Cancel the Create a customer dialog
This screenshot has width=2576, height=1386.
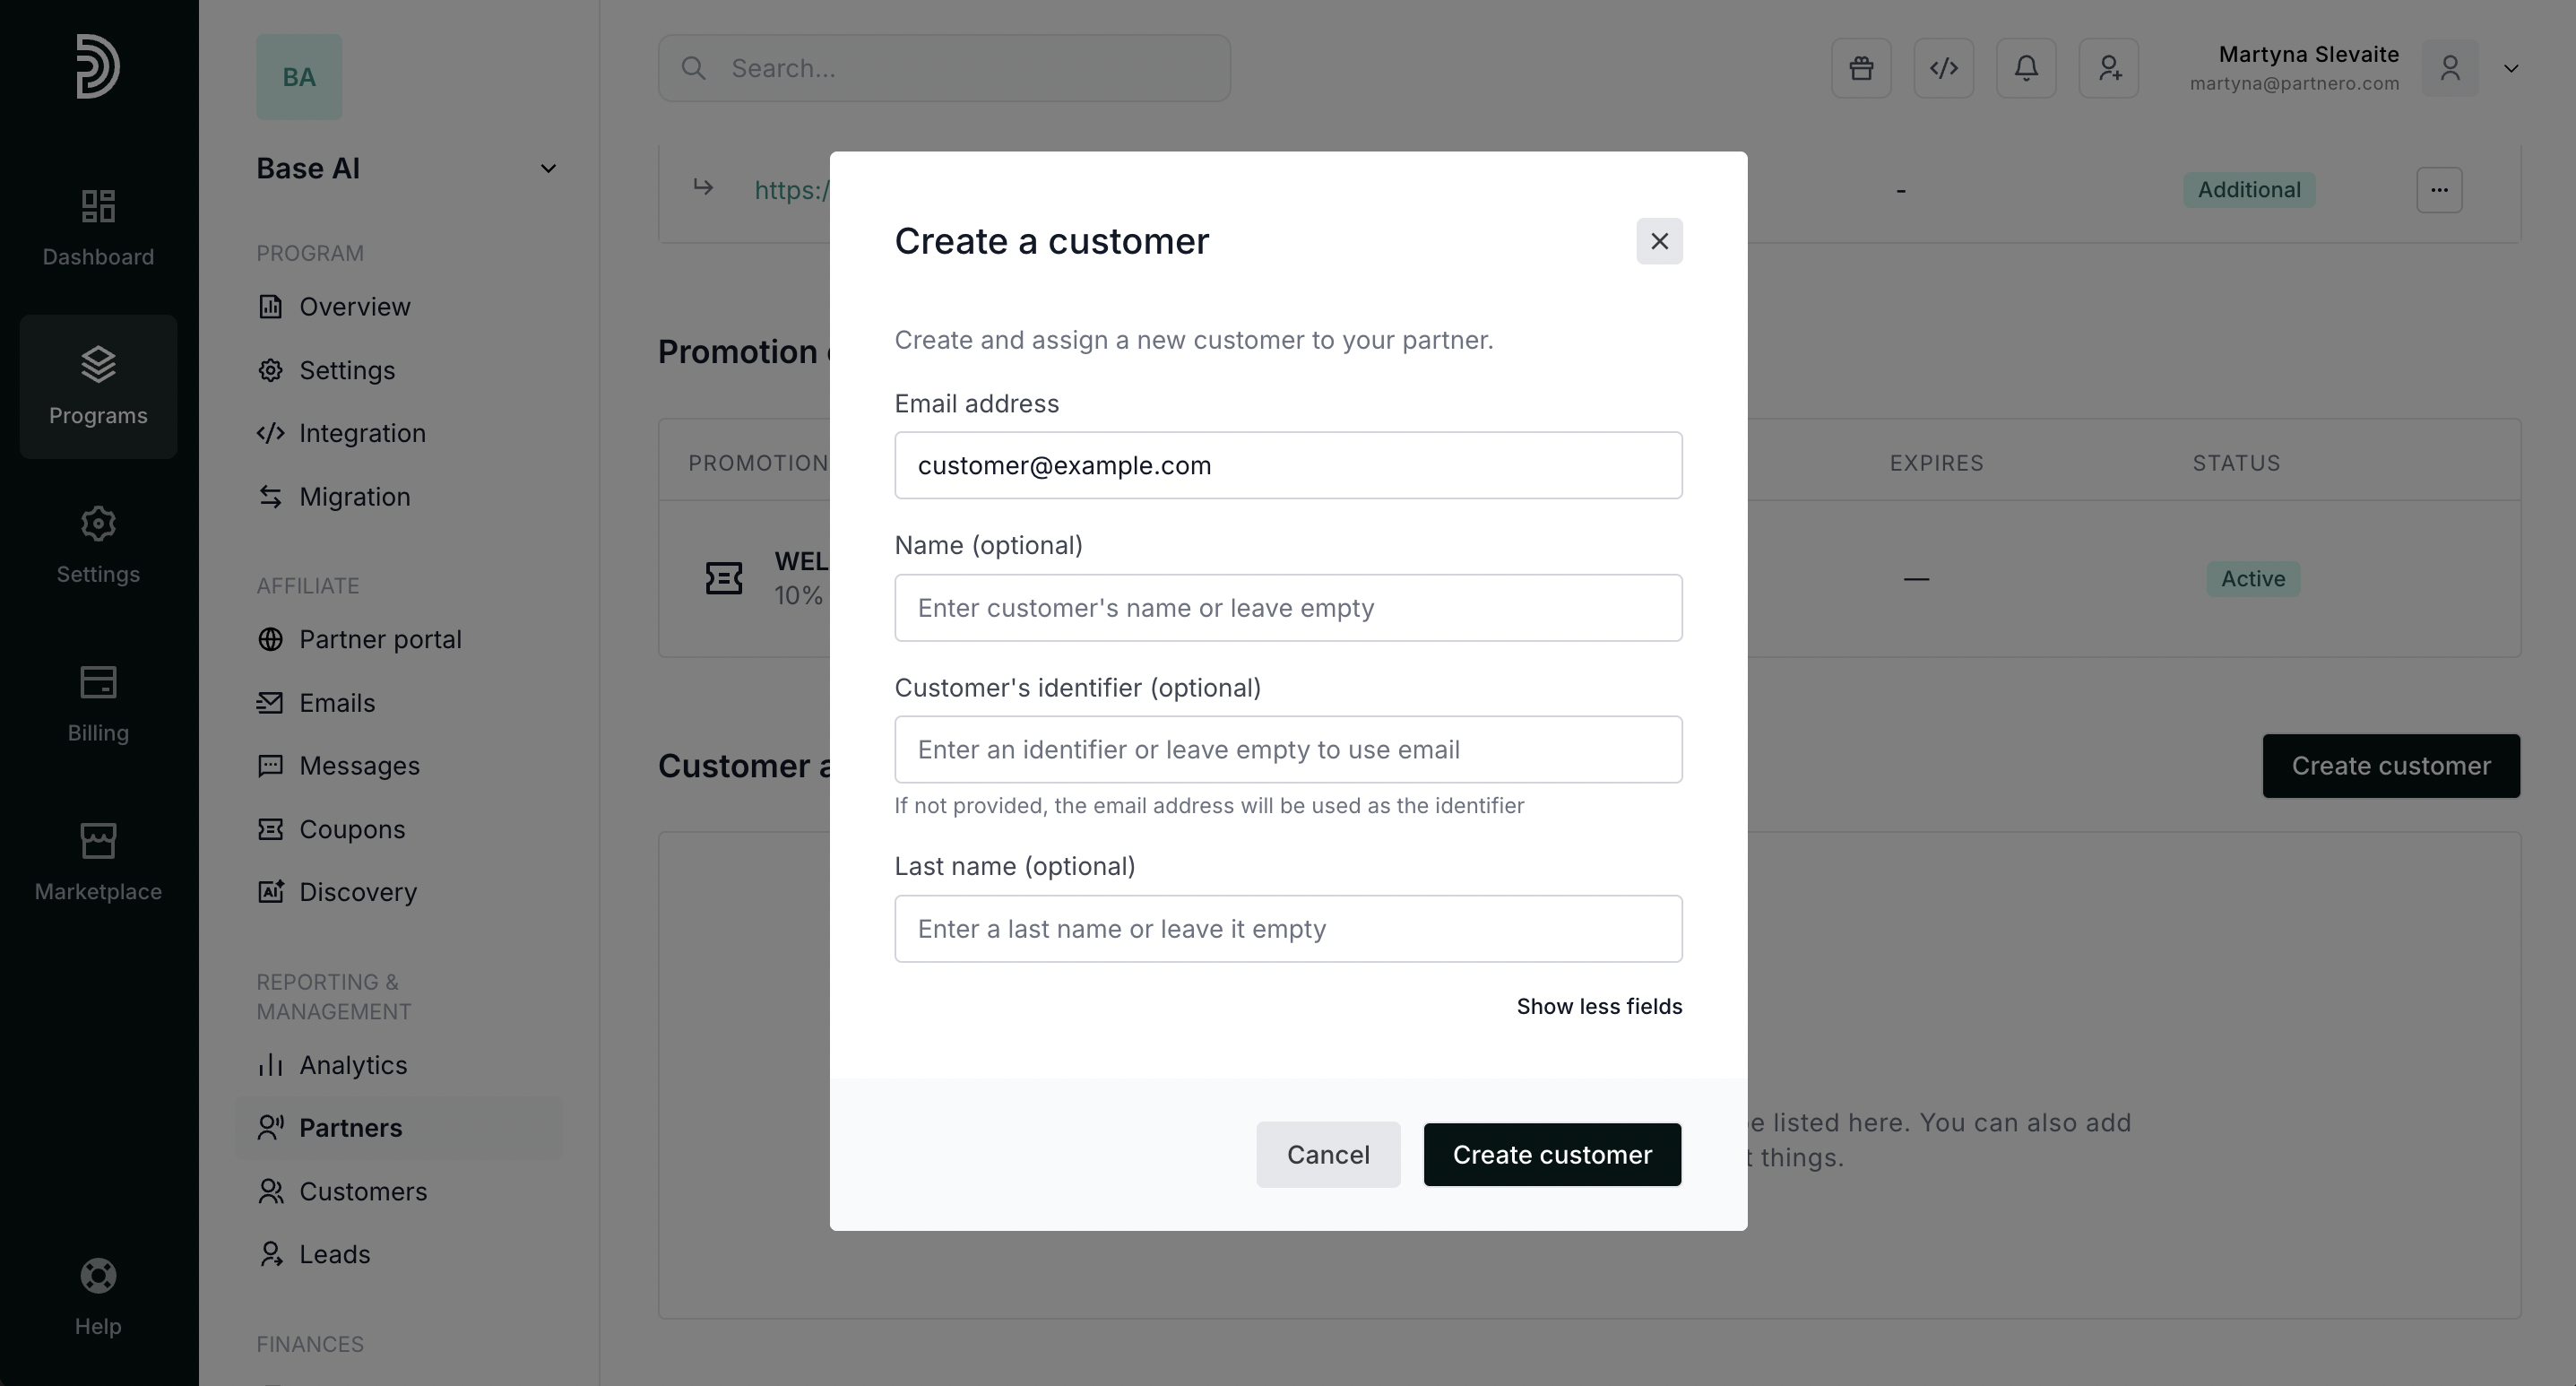[x=1327, y=1155]
